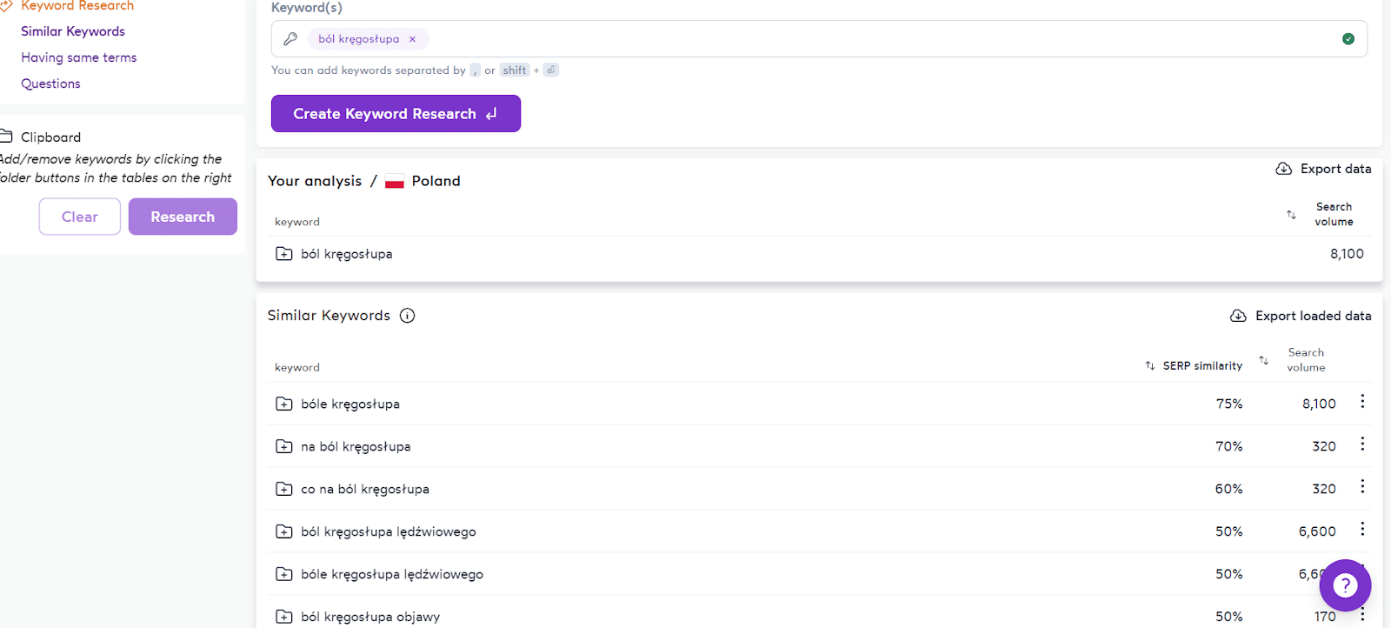Click the Your analysis heading

(x=315, y=181)
